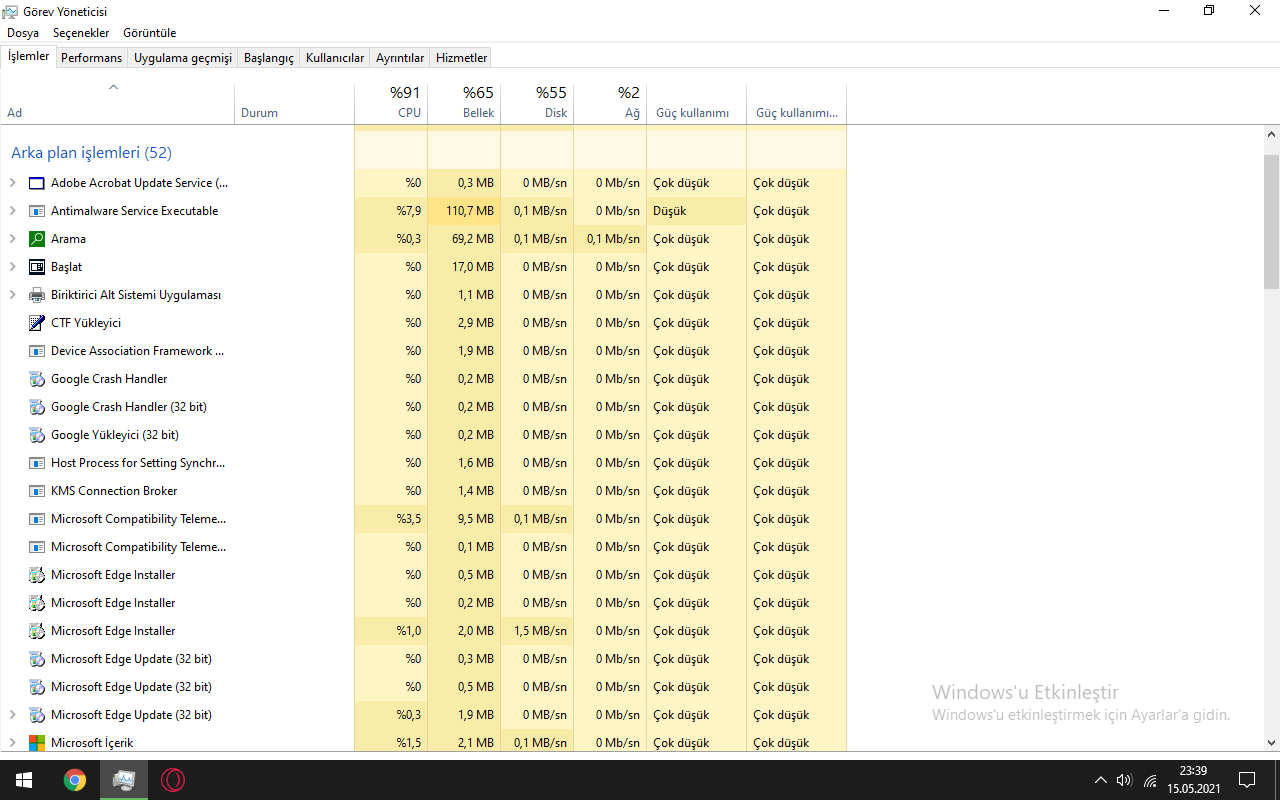Viewport: 1280px width, 800px height.
Task: Open the volume control in system tray
Action: click(1124, 780)
